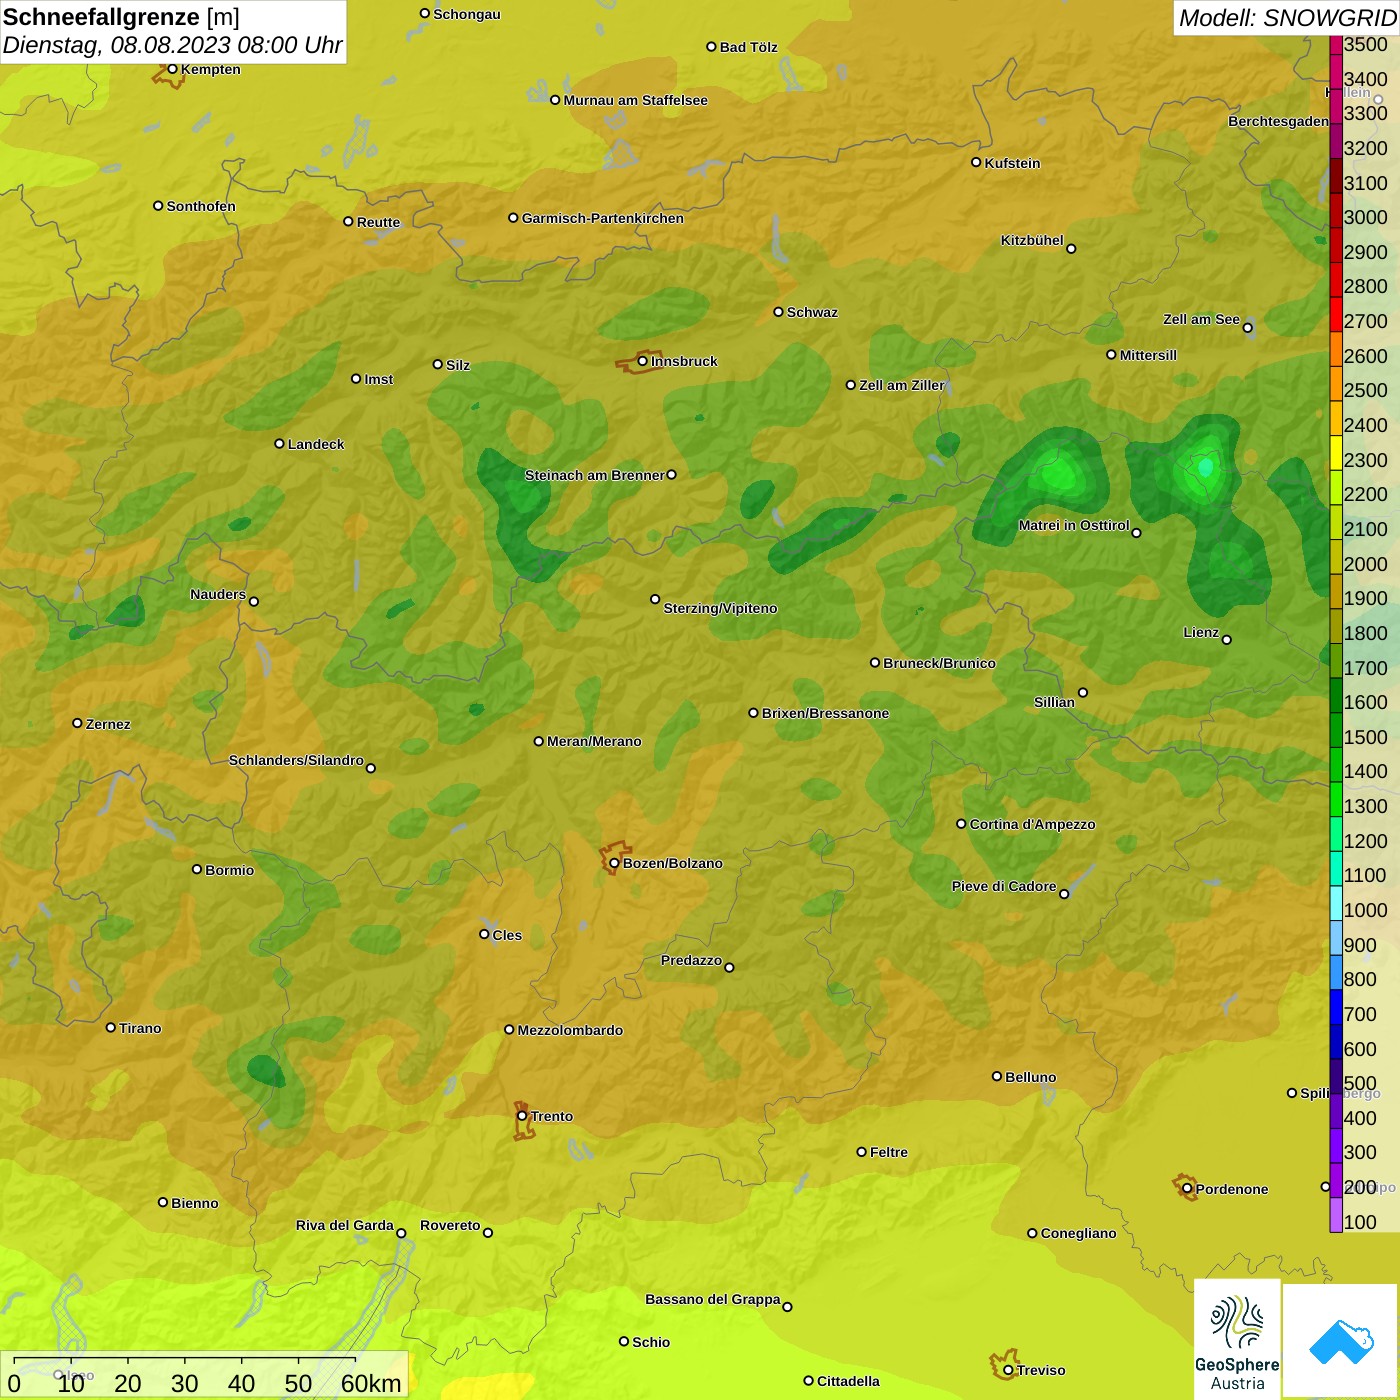Screen dimensions: 1400x1400
Task: Select the Innsbruck city marker
Action: click(x=643, y=361)
